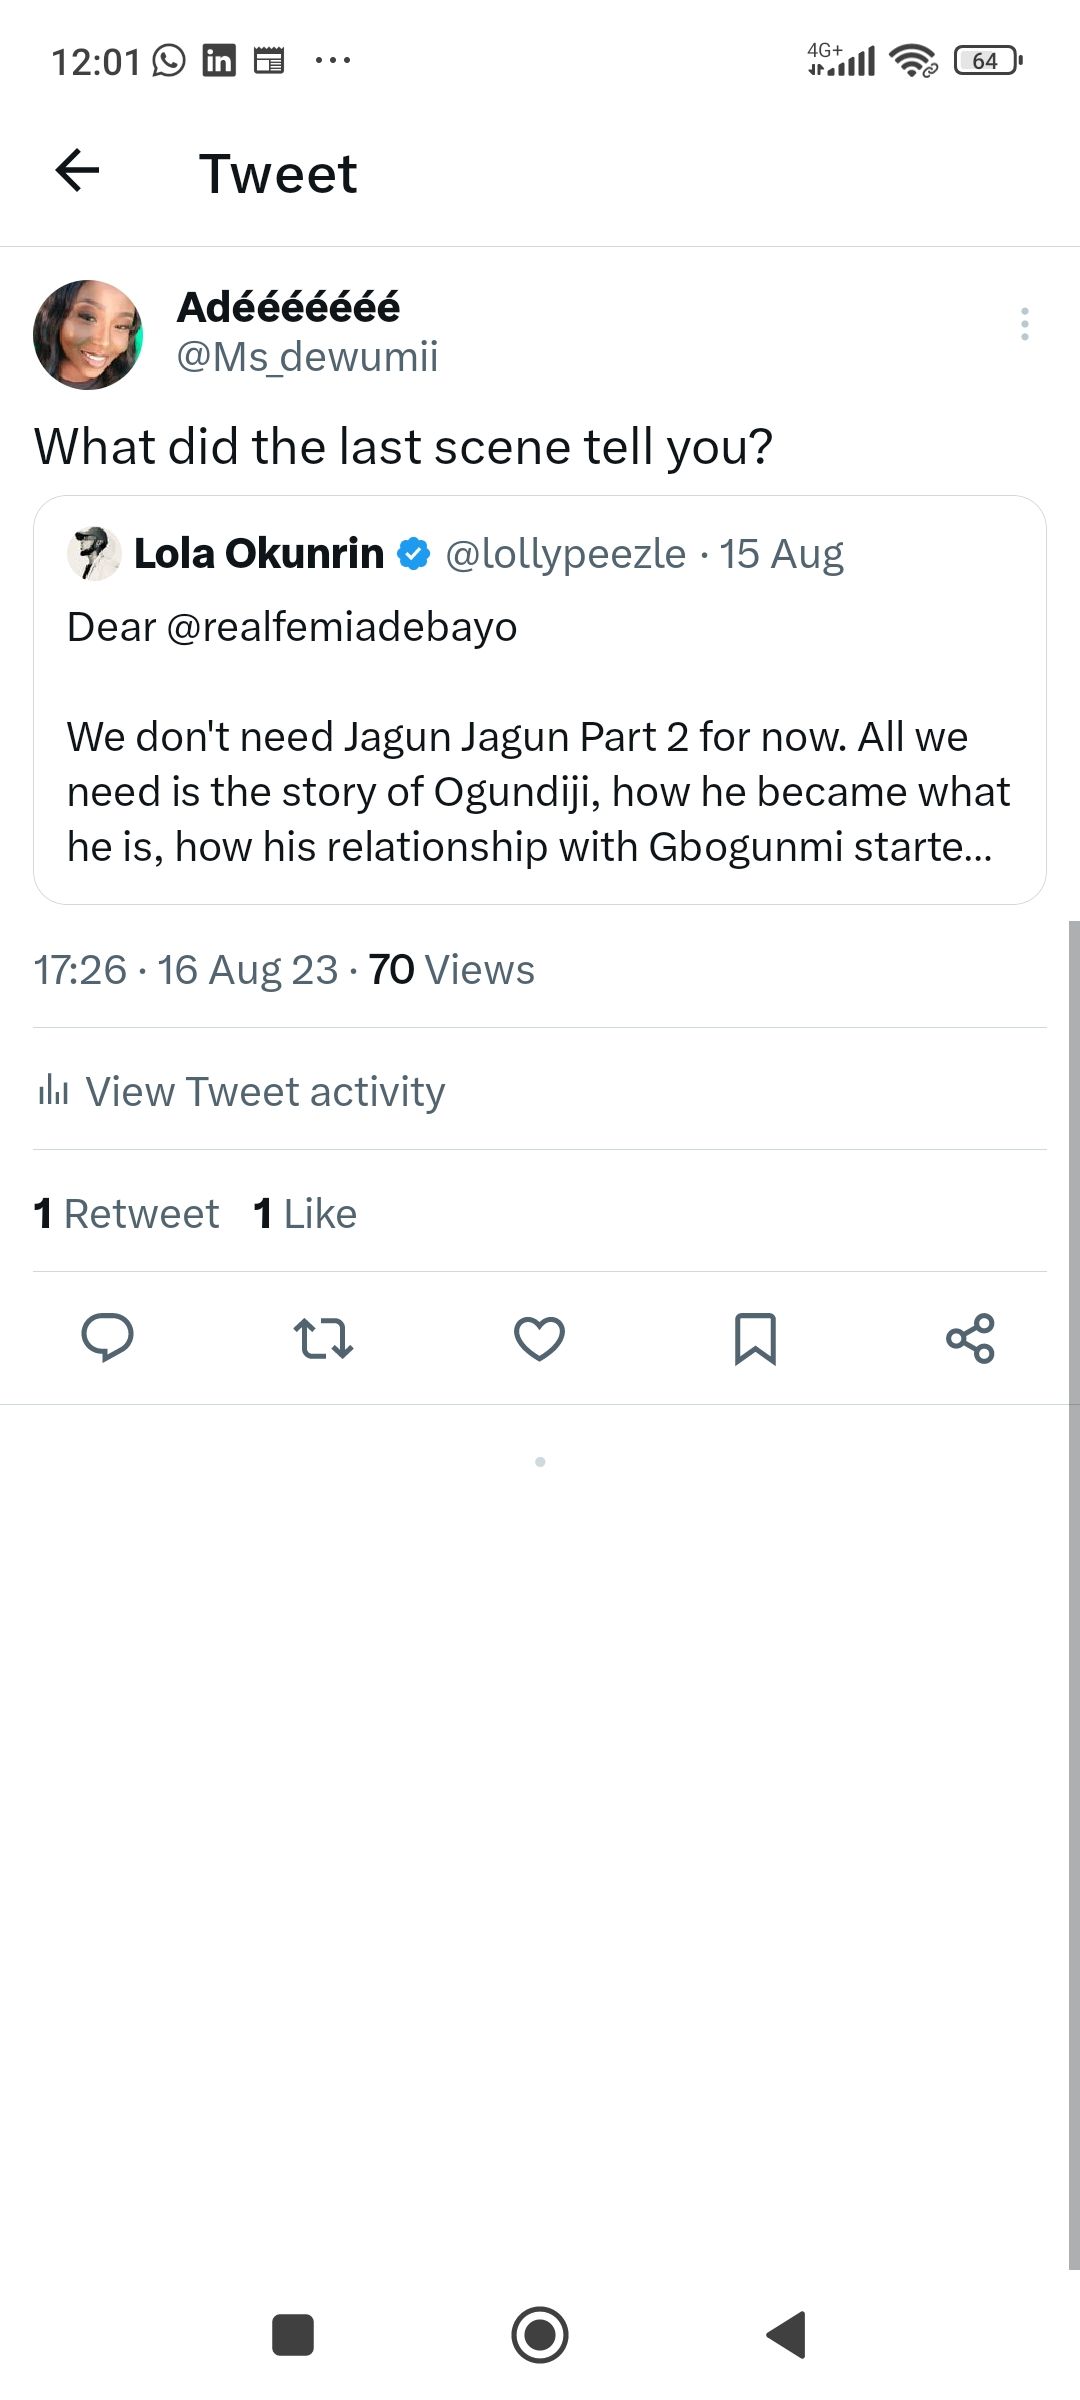Tap the retweet arrows icon

click(323, 1338)
